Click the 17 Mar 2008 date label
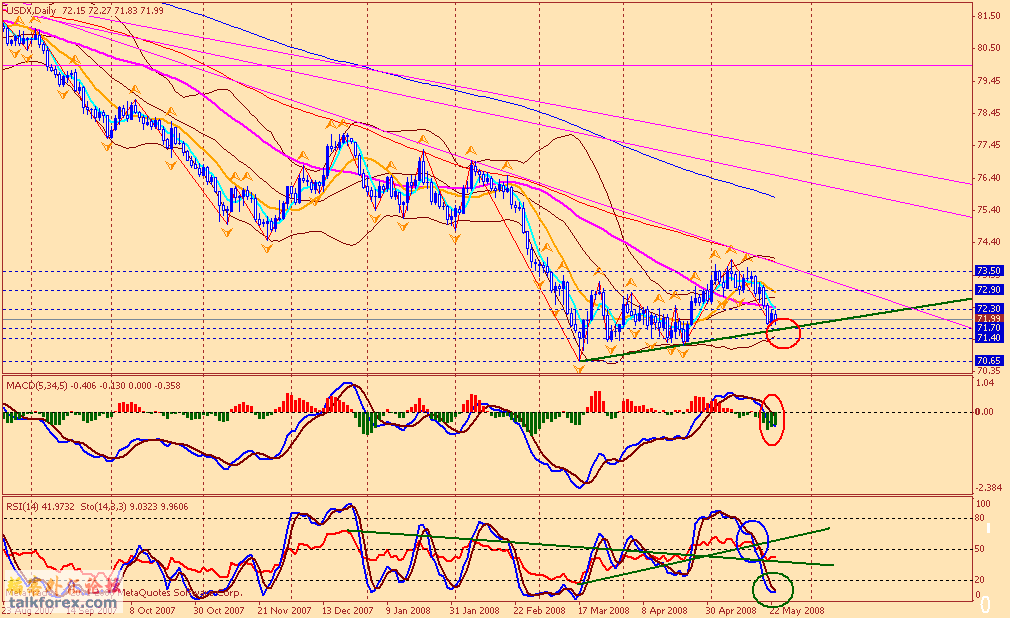The width and height of the screenshot is (1010, 618). tap(604, 610)
